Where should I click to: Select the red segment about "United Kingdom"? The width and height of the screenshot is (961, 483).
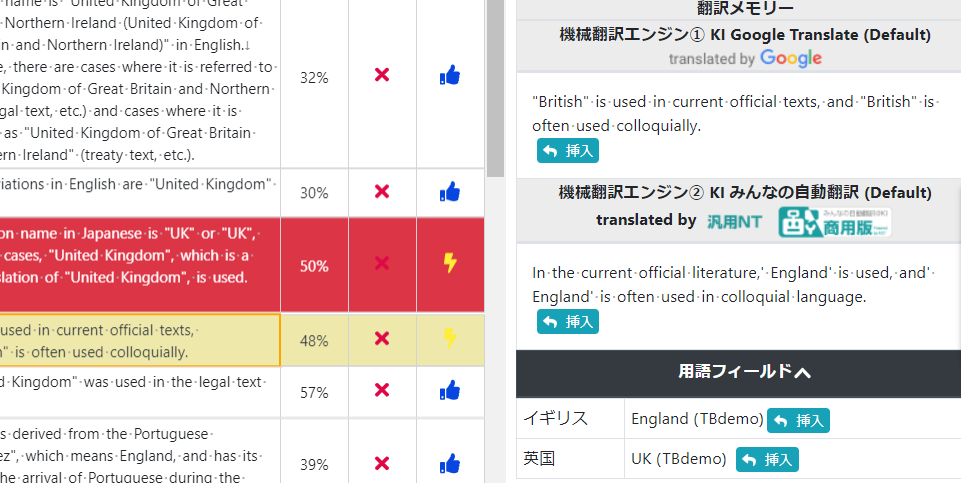pos(140,265)
